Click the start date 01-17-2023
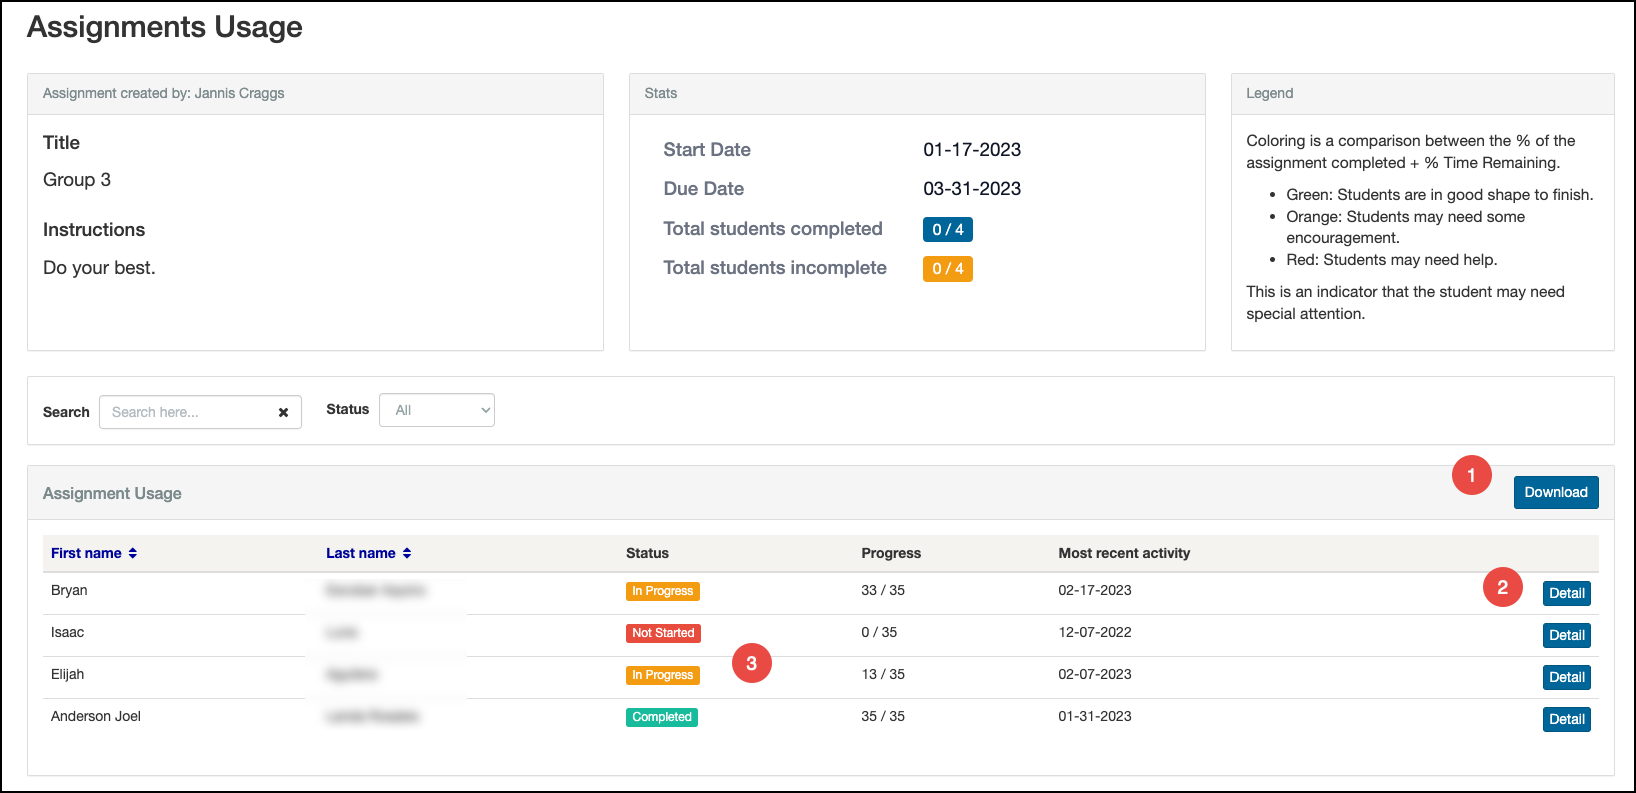 (972, 150)
